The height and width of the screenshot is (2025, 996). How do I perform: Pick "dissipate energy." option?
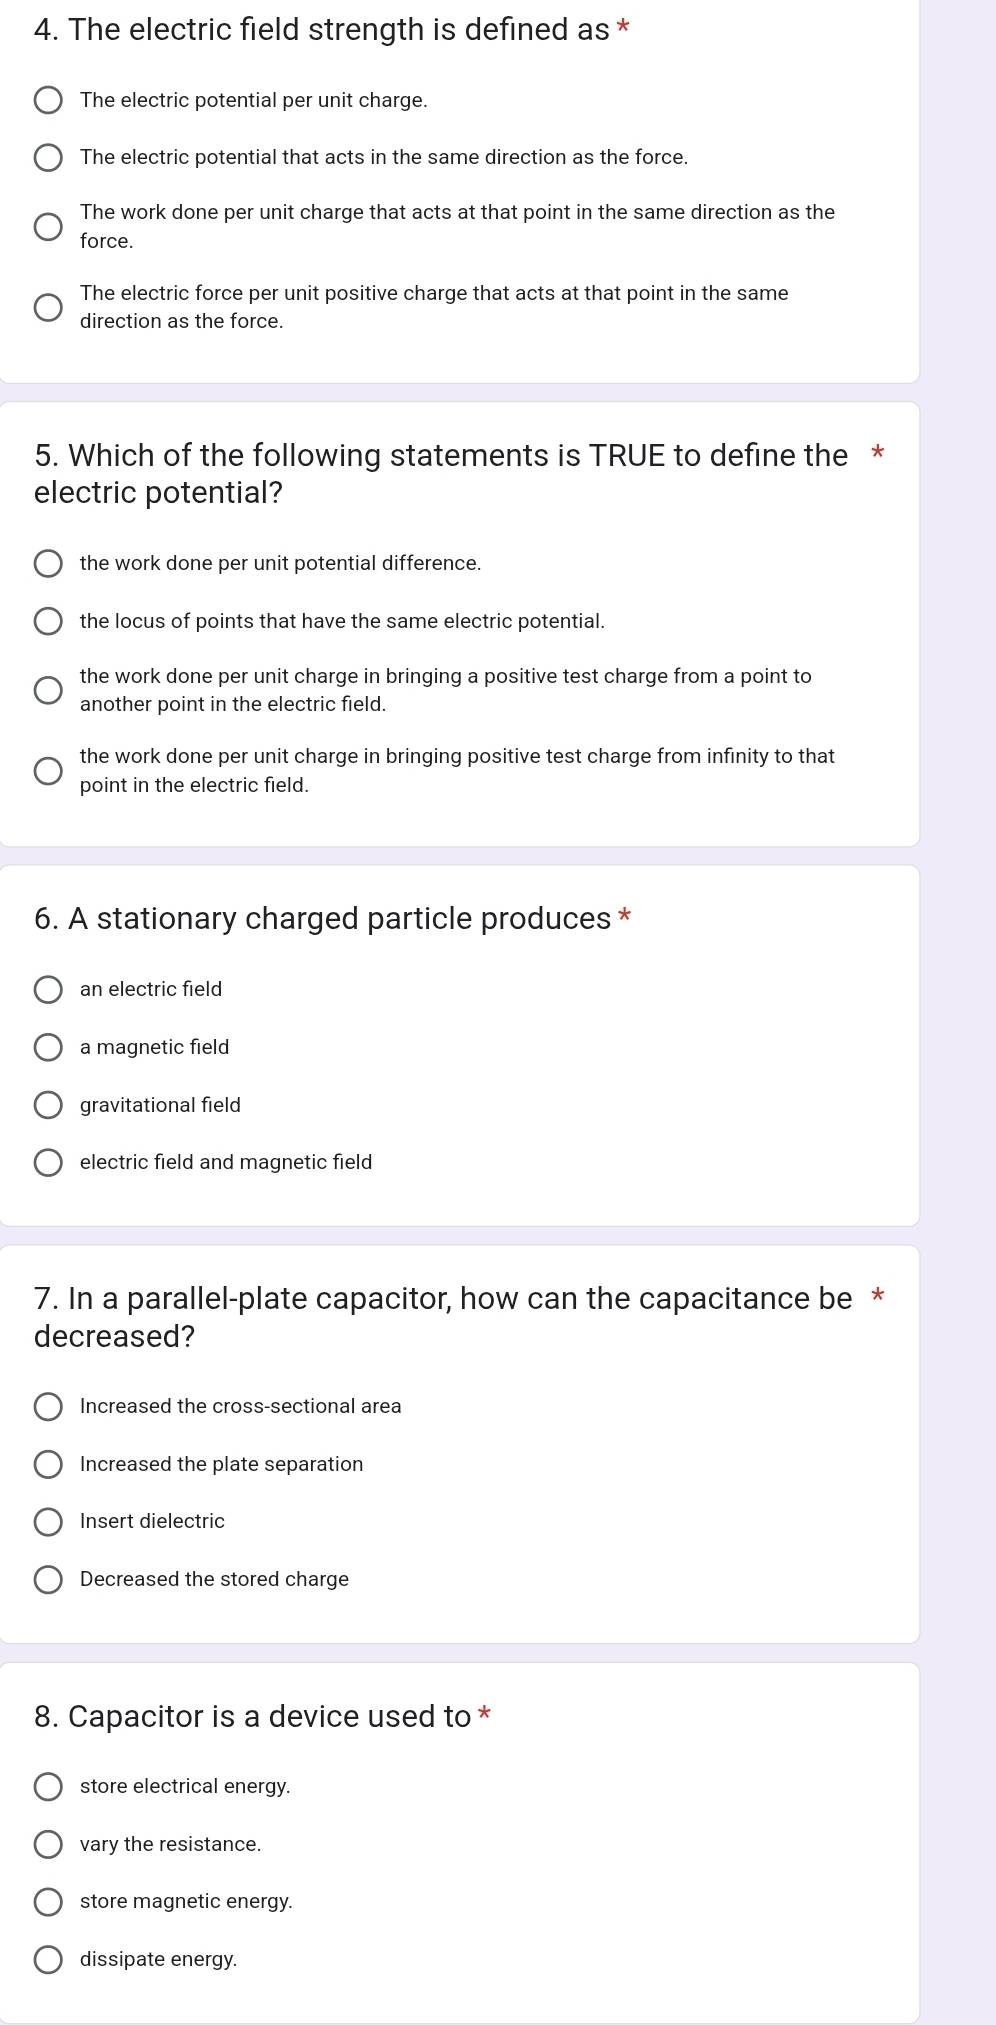pos(48,1959)
